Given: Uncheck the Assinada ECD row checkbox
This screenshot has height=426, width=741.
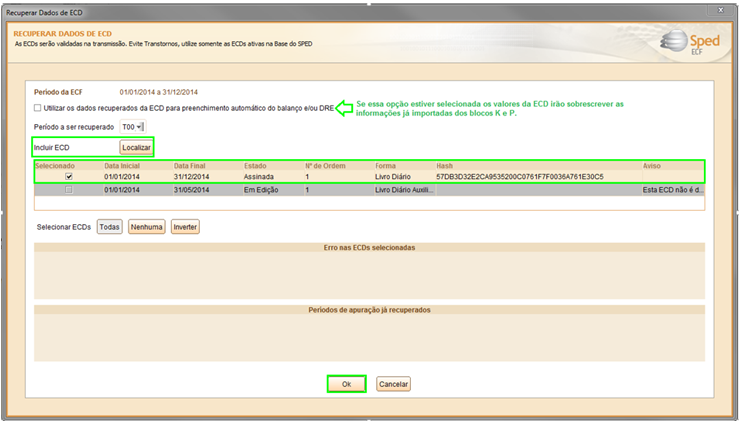Looking at the screenshot, I should pyautogui.click(x=69, y=176).
